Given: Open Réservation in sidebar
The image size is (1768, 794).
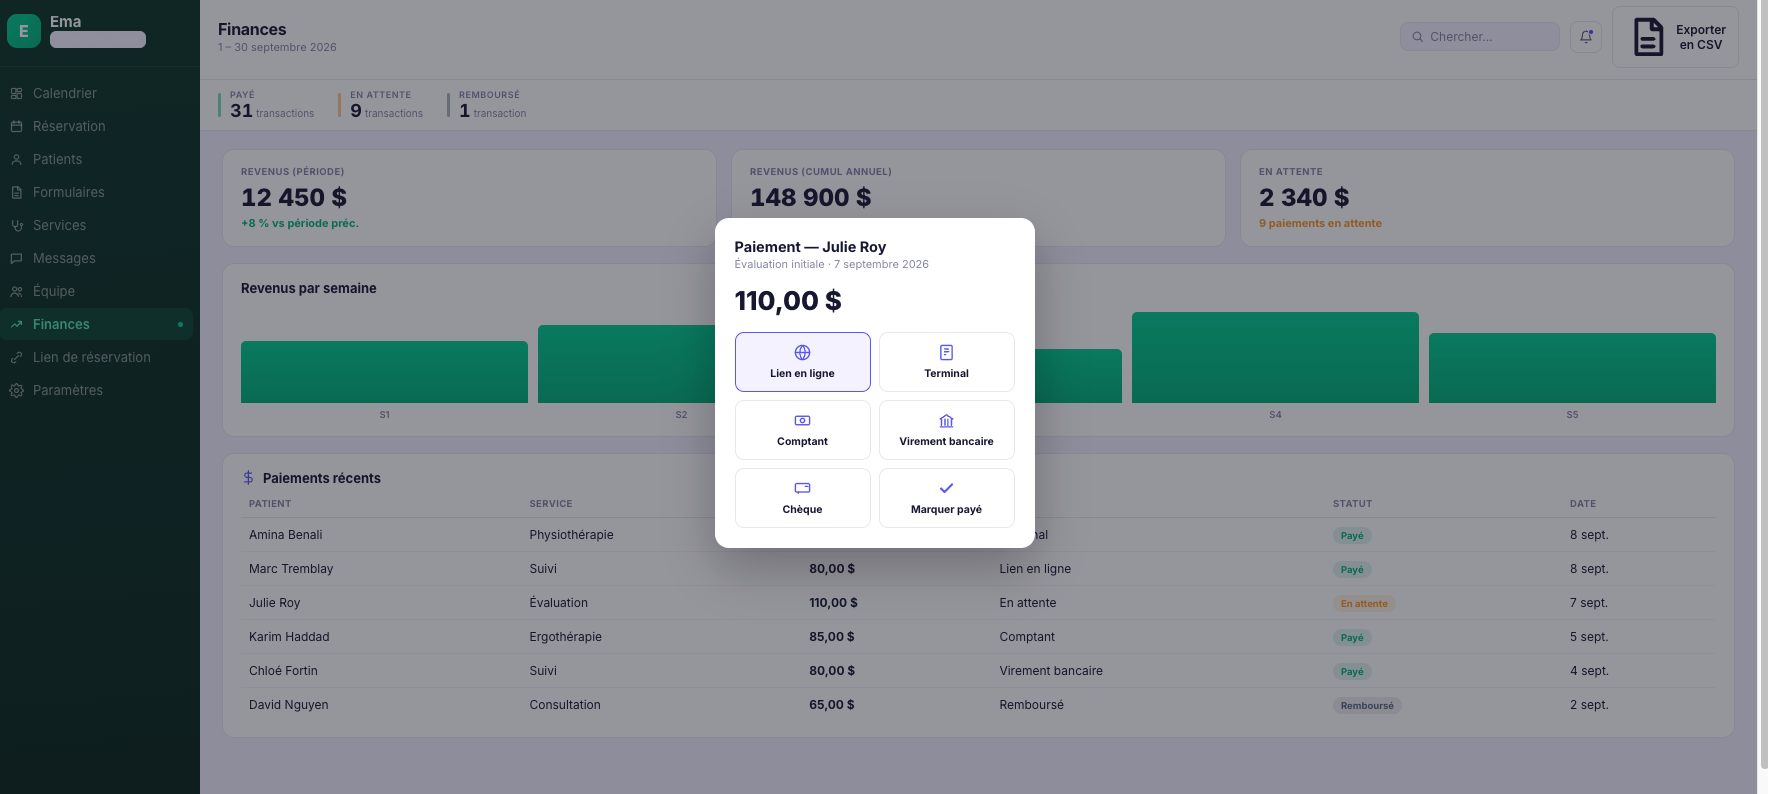Looking at the screenshot, I should tap(96, 126).
